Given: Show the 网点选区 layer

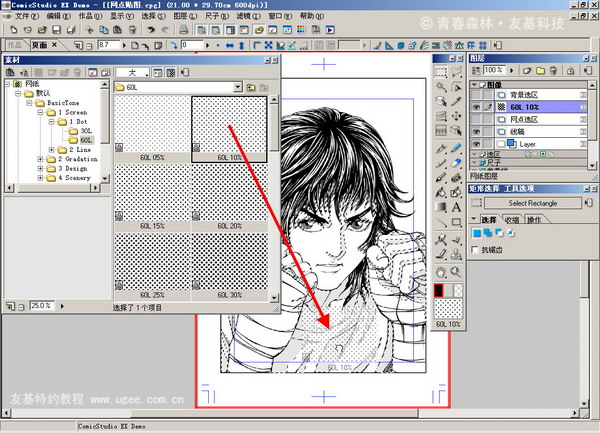Looking at the screenshot, I should [476, 119].
